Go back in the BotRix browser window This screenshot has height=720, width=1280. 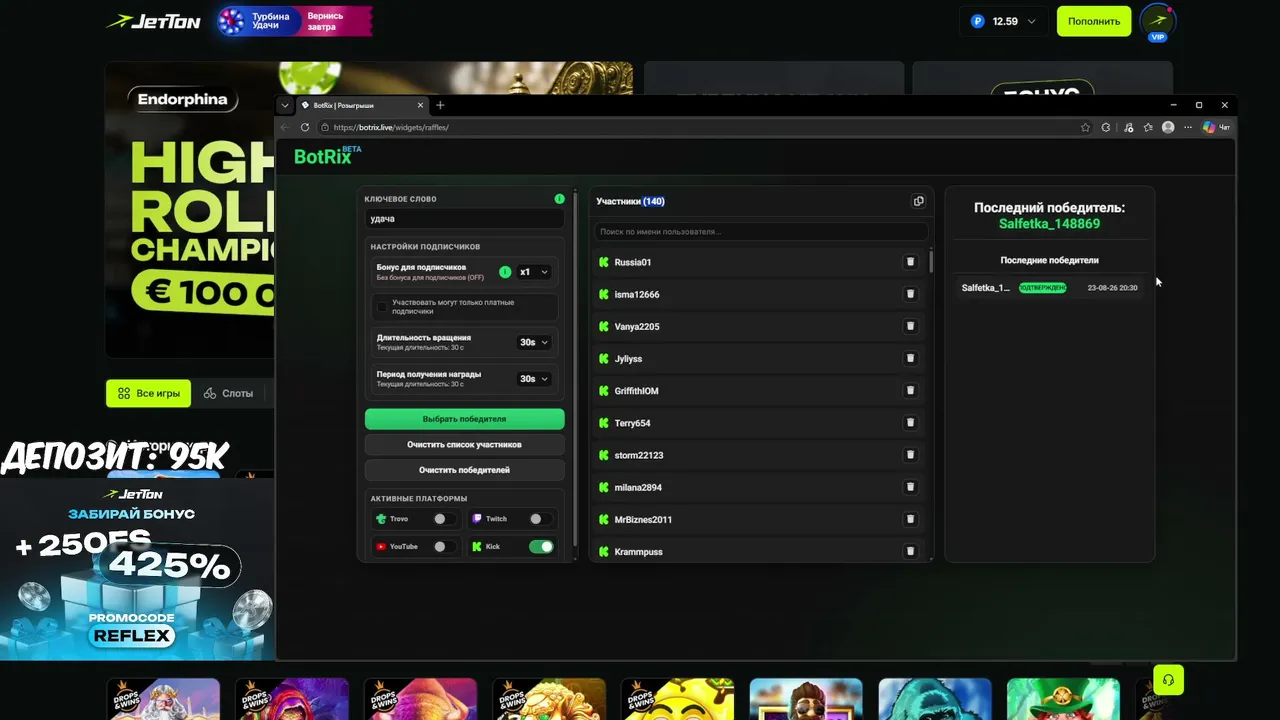click(x=285, y=127)
